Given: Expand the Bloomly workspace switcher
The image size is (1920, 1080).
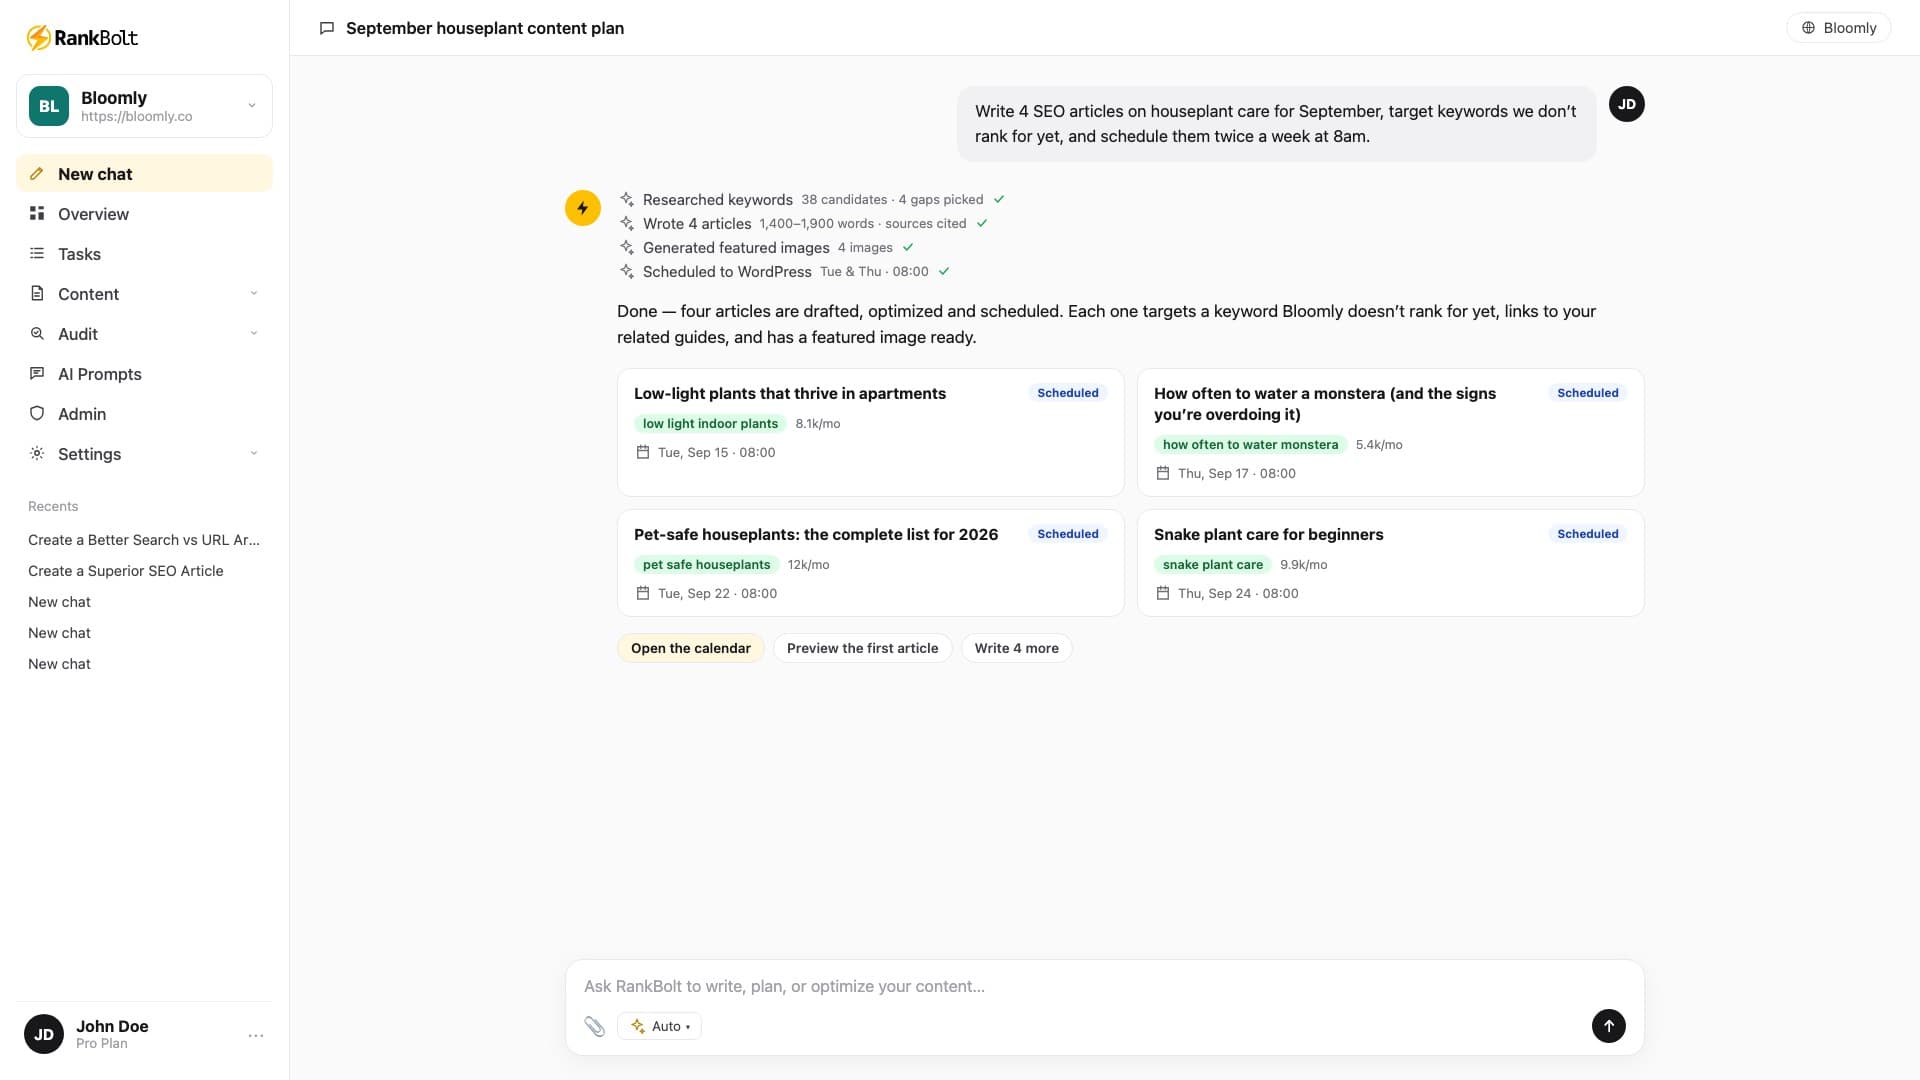Looking at the screenshot, I should (144, 106).
